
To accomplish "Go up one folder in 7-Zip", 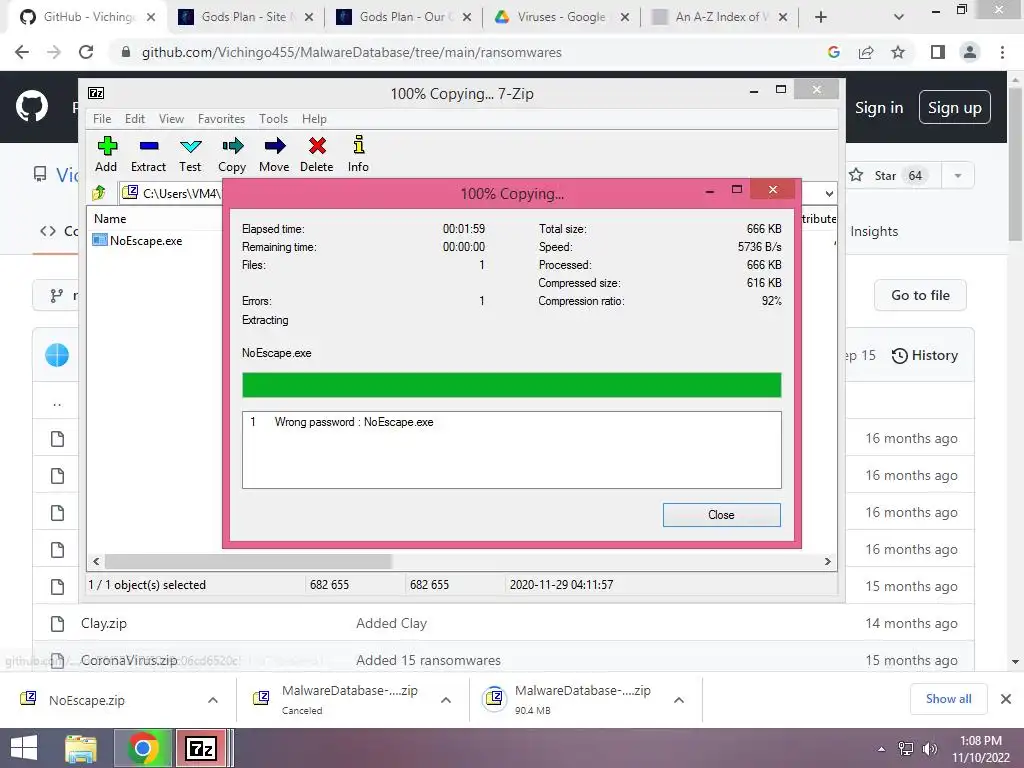I will (x=99, y=193).
